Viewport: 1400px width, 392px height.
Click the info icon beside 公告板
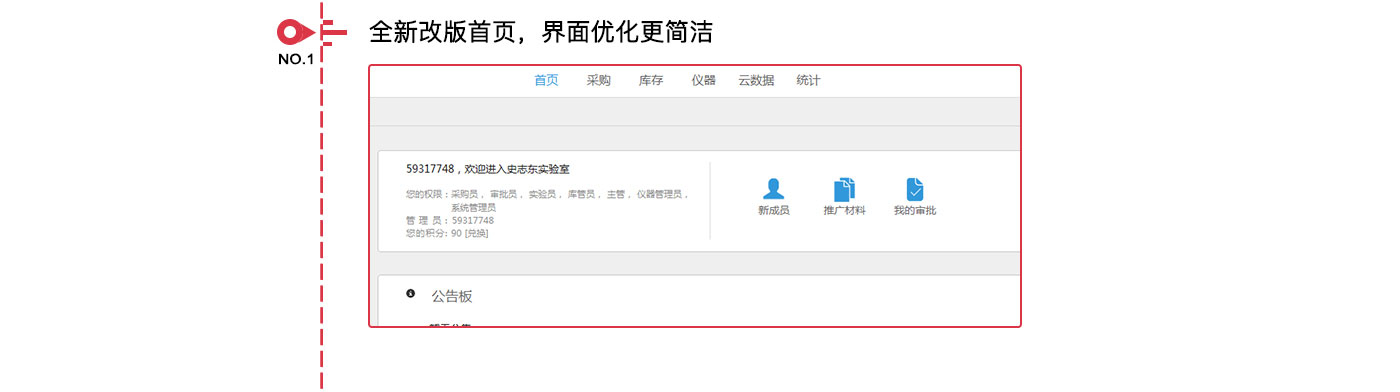(x=410, y=294)
